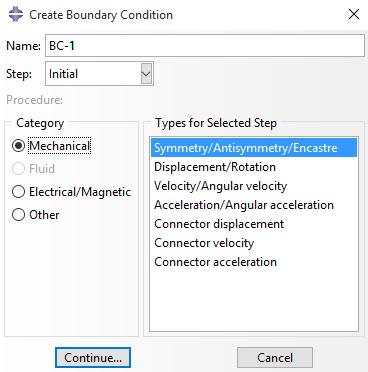Close the Create Boundary Condition dialog
This screenshot has height=372, width=368.
tap(354, 14)
